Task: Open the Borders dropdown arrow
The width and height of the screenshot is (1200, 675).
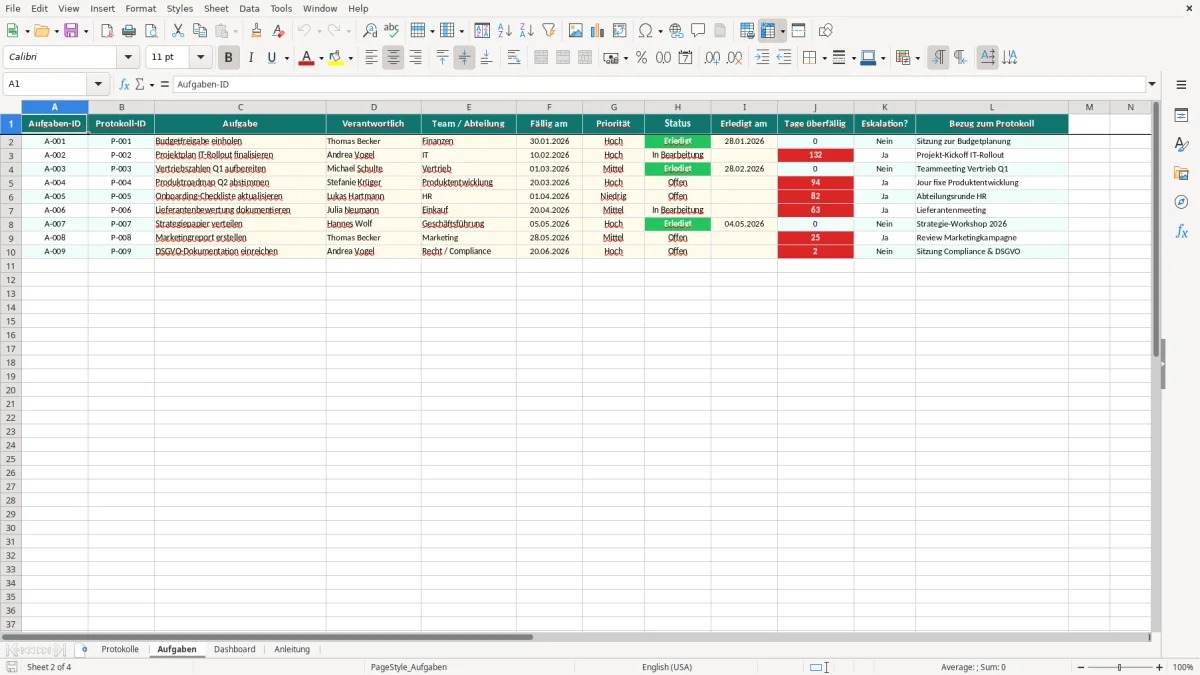Action: tap(823, 58)
